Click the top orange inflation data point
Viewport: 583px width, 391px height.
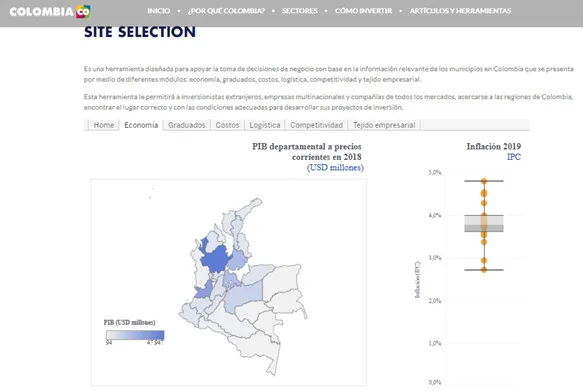(484, 181)
